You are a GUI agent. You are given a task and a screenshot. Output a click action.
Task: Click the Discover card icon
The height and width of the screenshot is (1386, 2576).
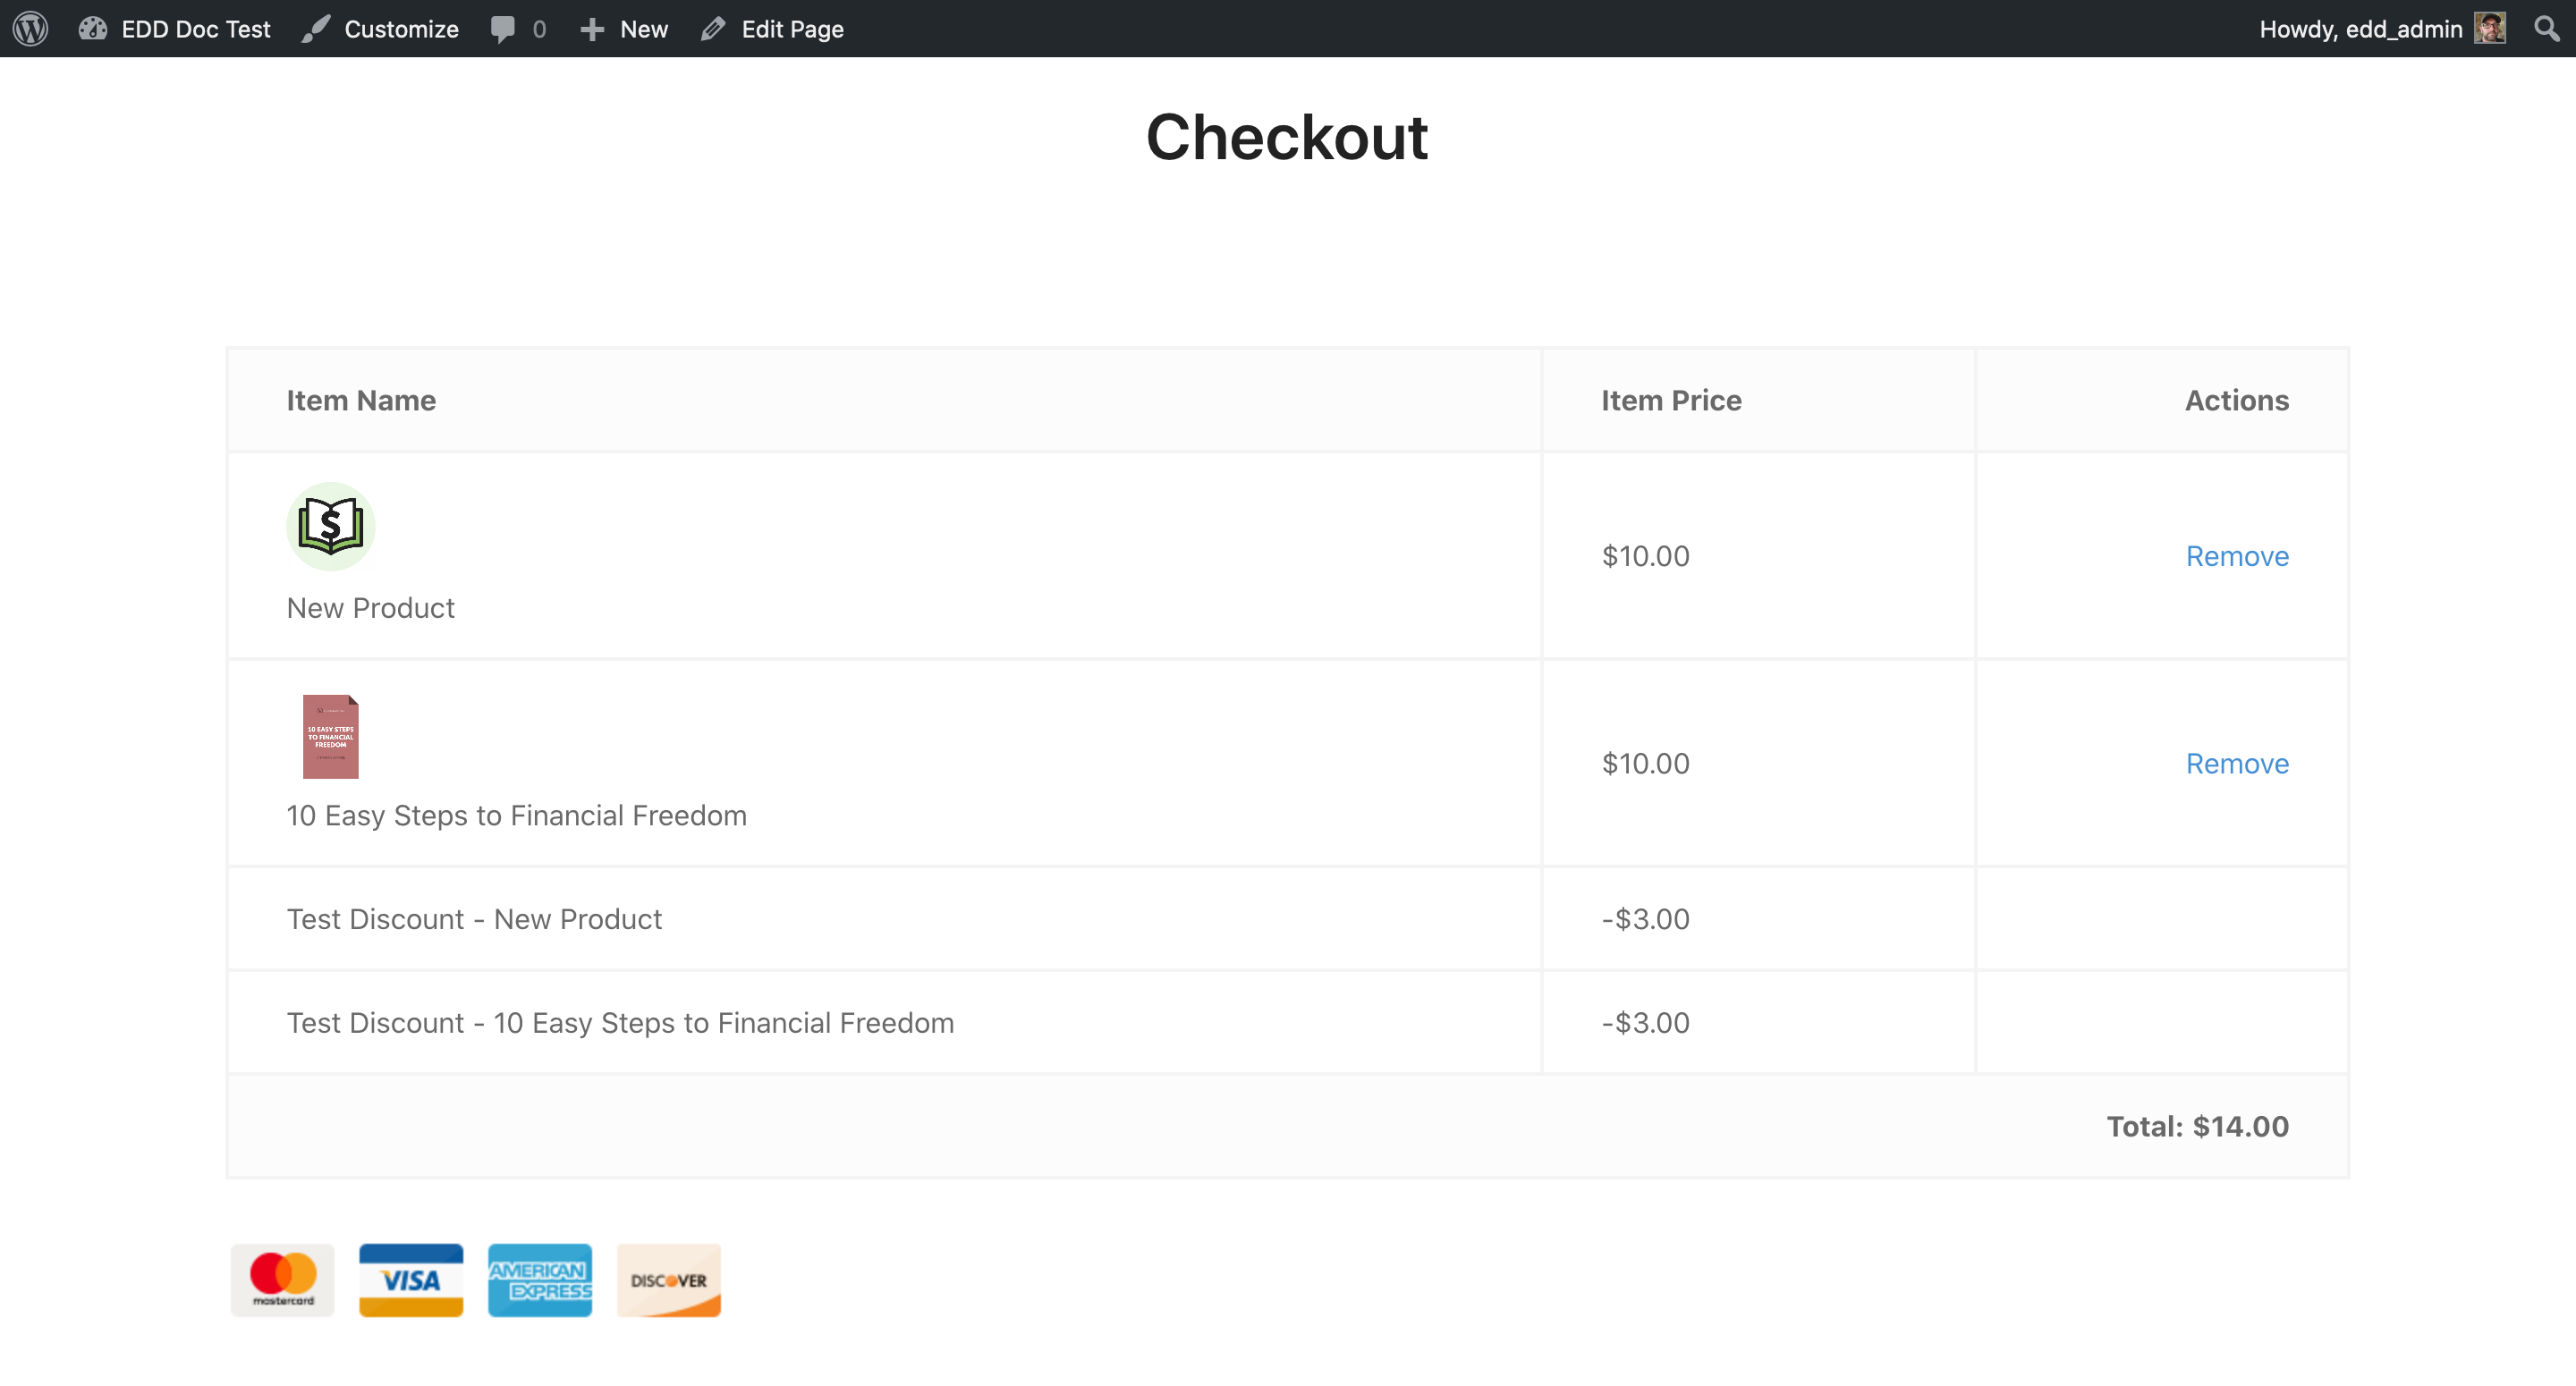tap(669, 1280)
